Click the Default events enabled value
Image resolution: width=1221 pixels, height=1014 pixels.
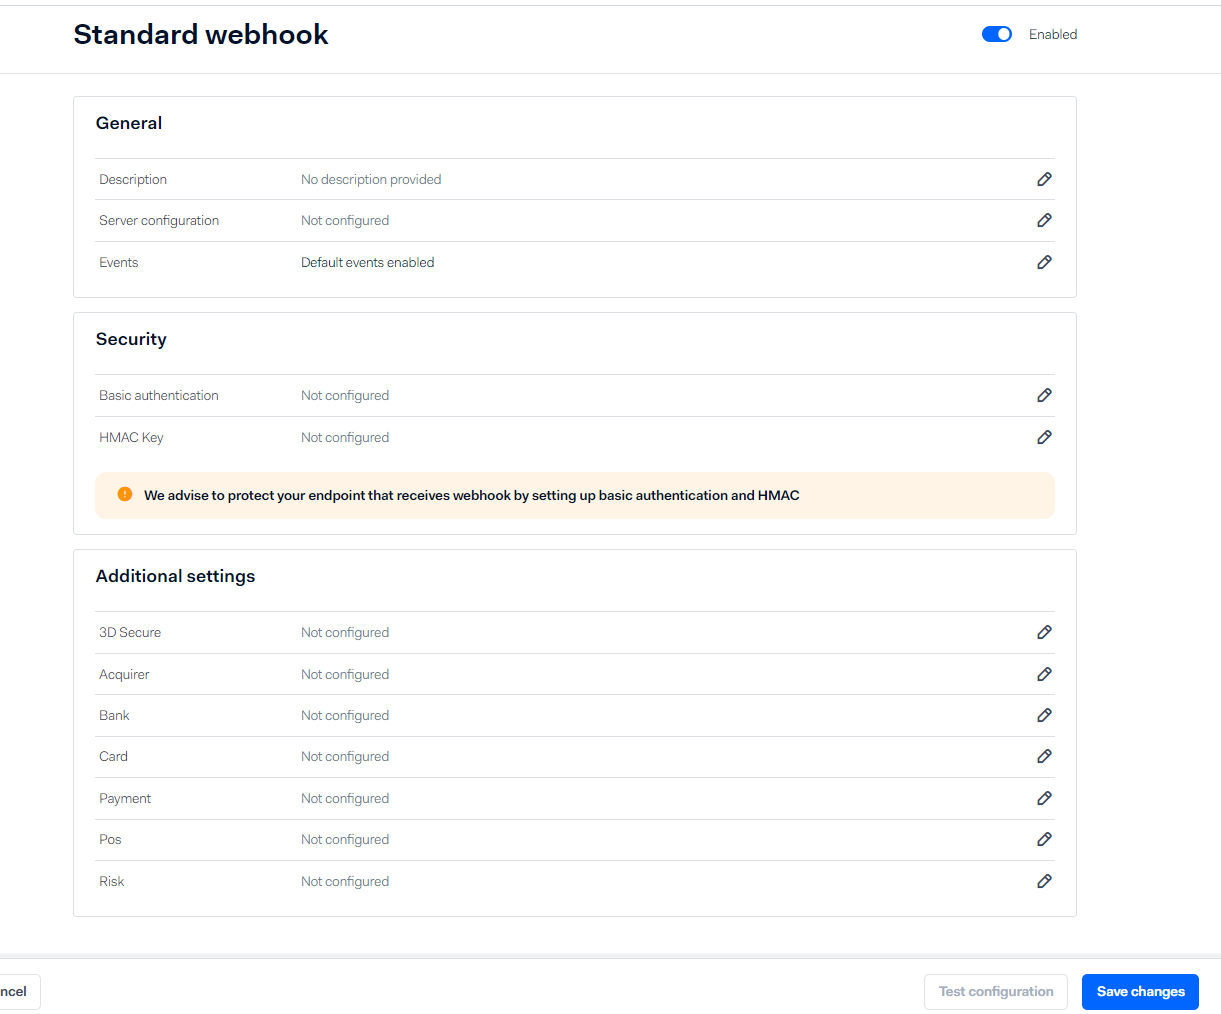pos(368,262)
